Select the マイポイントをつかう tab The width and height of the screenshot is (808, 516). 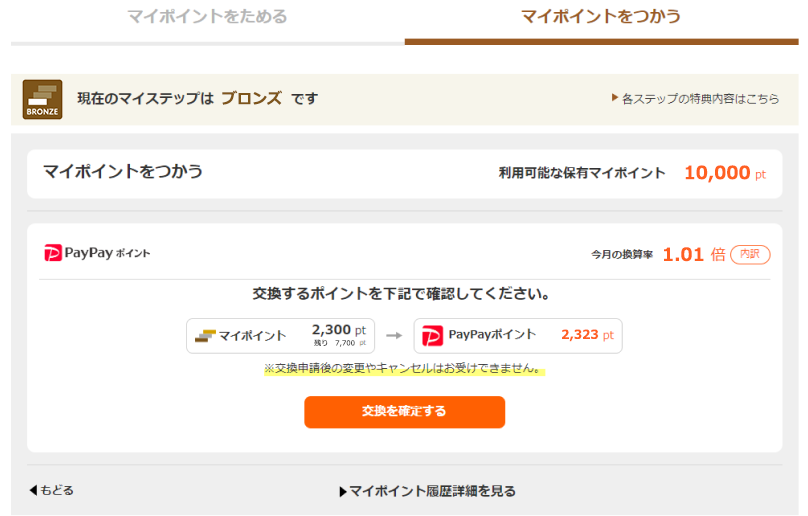(x=601, y=16)
